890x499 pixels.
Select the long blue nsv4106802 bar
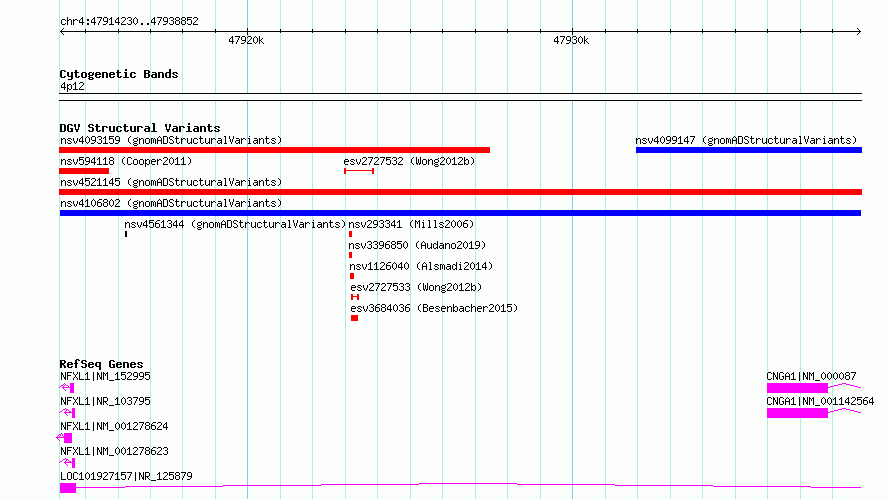460,213
